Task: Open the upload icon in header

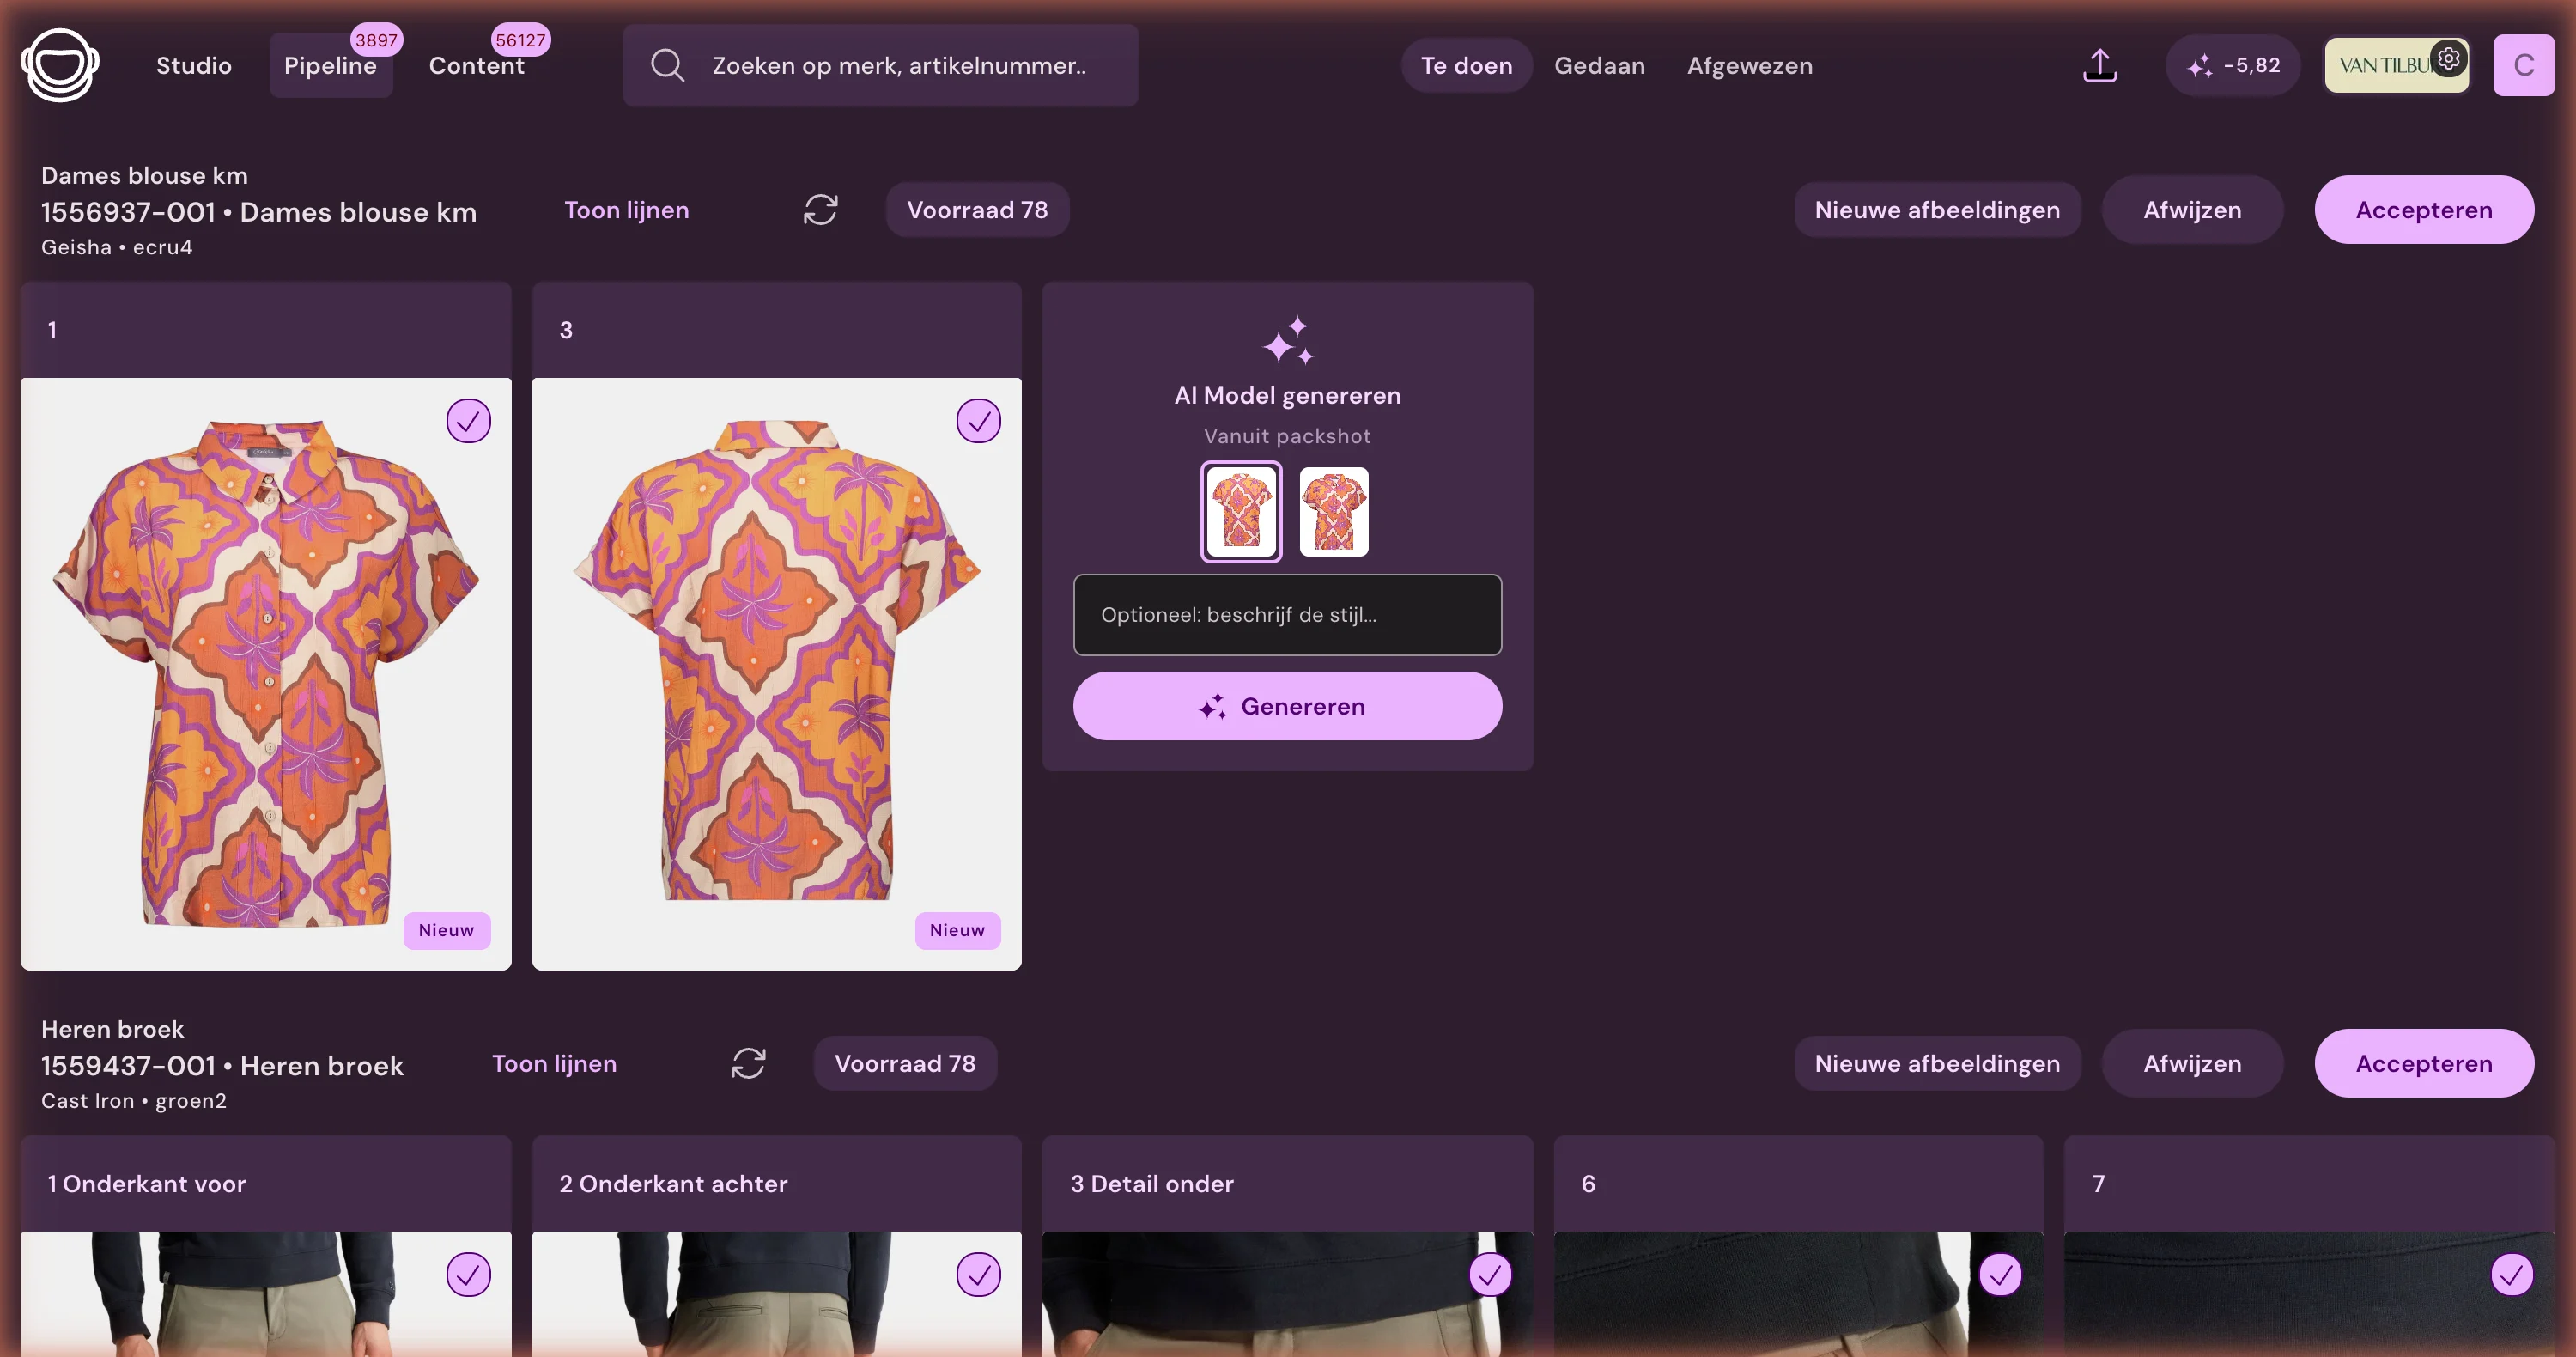Action: pyautogui.click(x=2100, y=66)
